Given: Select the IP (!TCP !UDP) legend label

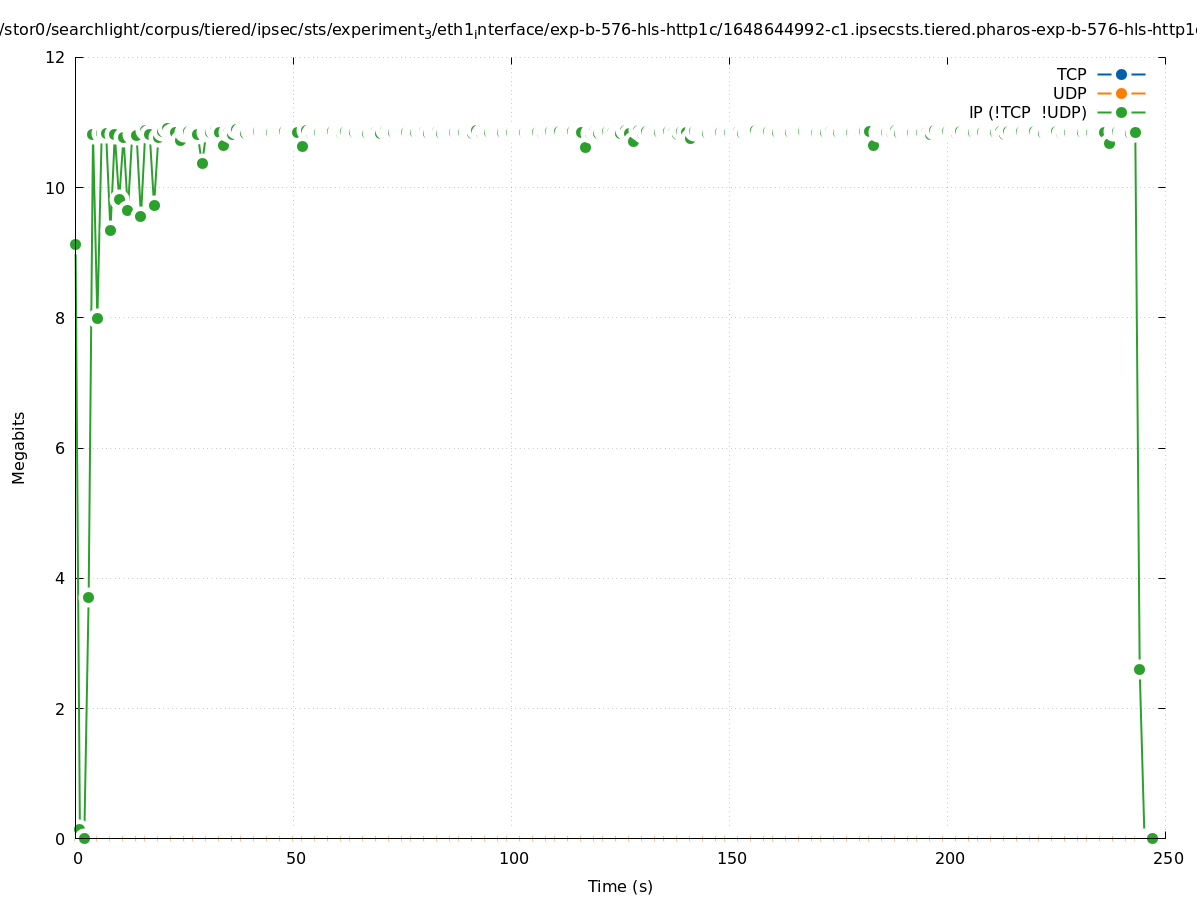Looking at the screenshot, I should click(1027, 112).
